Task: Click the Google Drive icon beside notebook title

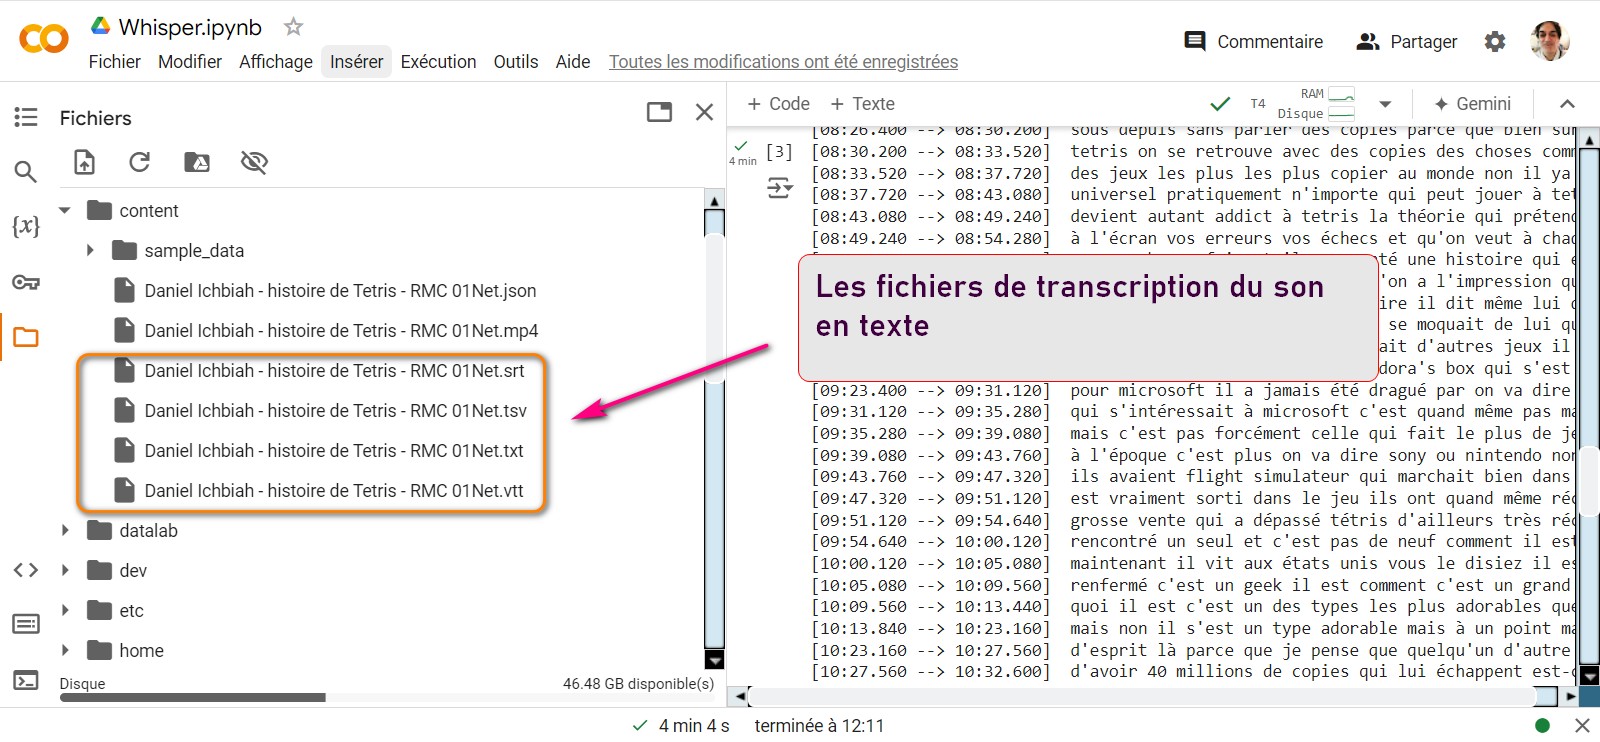Action: pos(100,26)
